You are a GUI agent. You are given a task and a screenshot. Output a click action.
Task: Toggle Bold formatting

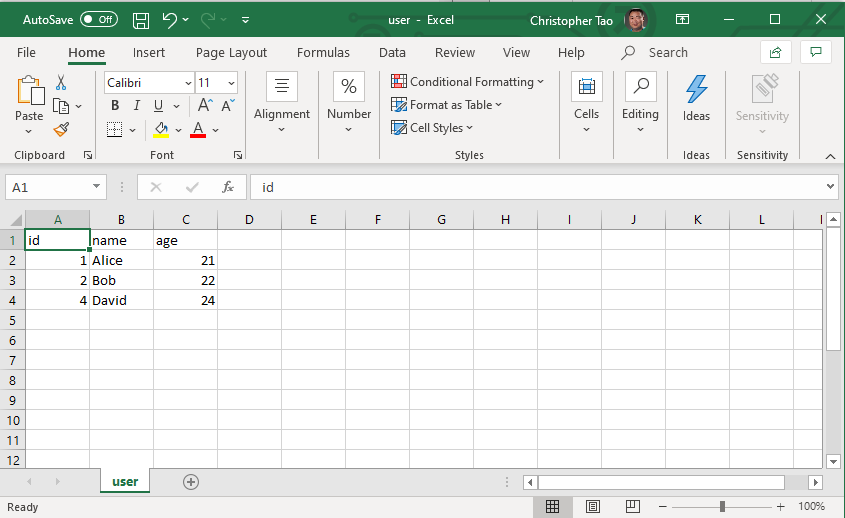tap(115, 106)
